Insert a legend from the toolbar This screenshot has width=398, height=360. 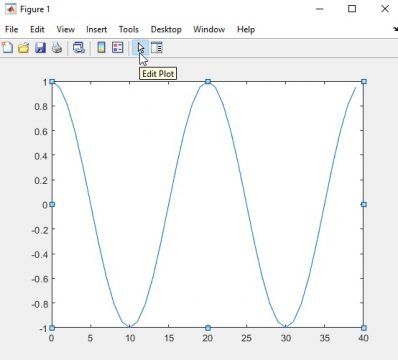click(x=118, y=48)
